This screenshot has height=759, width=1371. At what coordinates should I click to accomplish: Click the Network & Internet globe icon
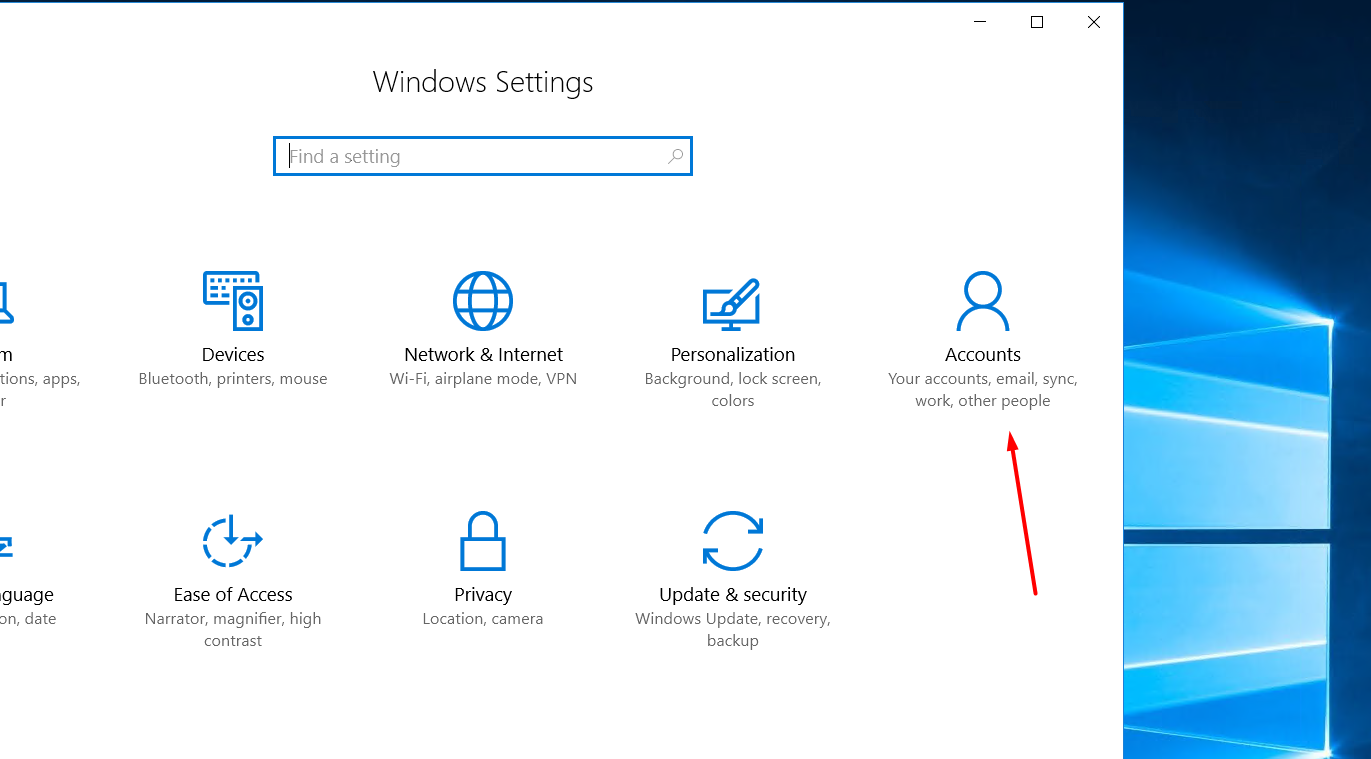coord(483,299)
